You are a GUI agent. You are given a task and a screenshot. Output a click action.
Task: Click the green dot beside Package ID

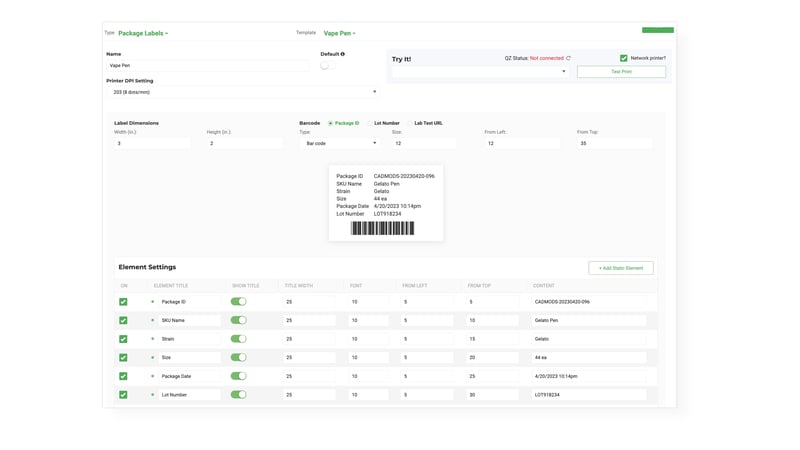(x=152, y=302)
